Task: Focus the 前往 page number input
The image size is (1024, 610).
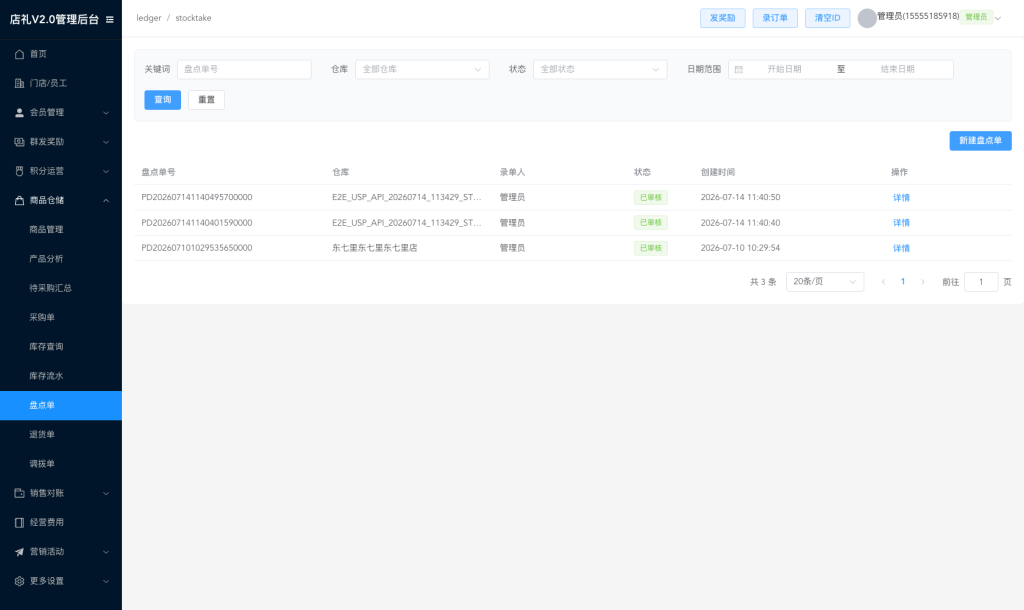Action: point(981,282)
